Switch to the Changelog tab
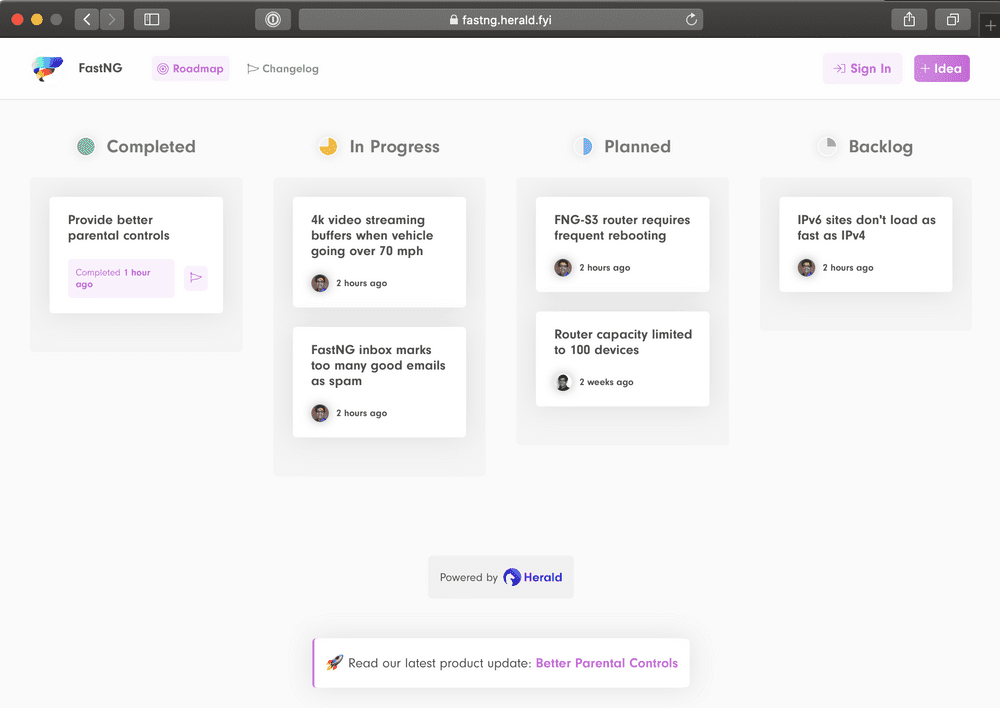Viewport: 1000px width, 708px height. pos(283,69)
